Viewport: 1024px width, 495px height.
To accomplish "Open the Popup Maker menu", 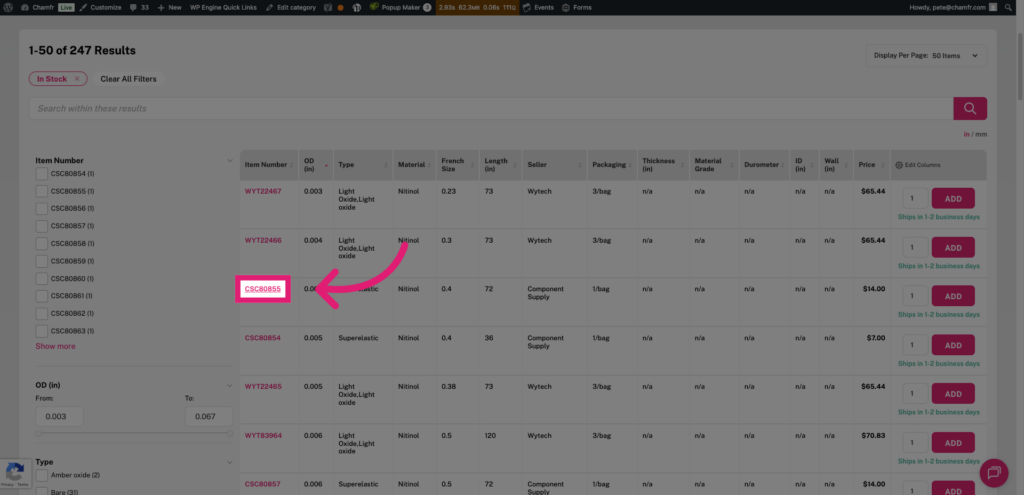I will tap(400, 7).
